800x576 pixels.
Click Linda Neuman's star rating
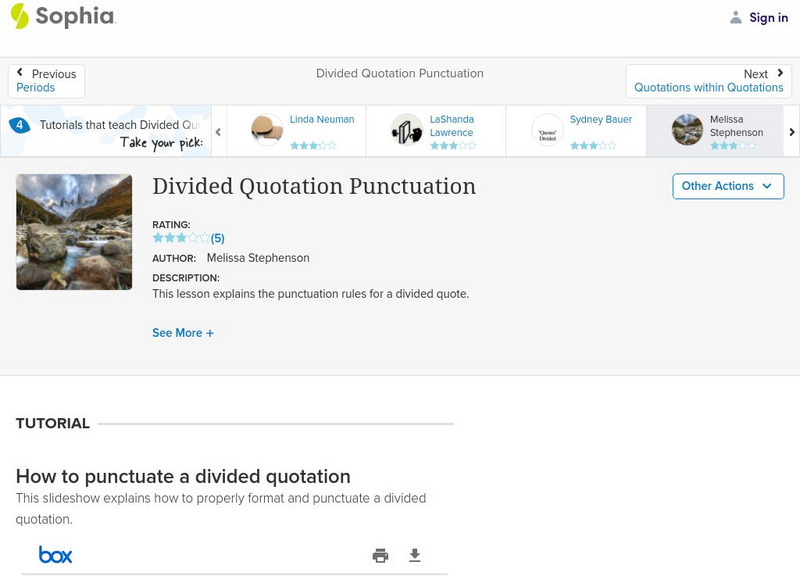click(313, 146)
